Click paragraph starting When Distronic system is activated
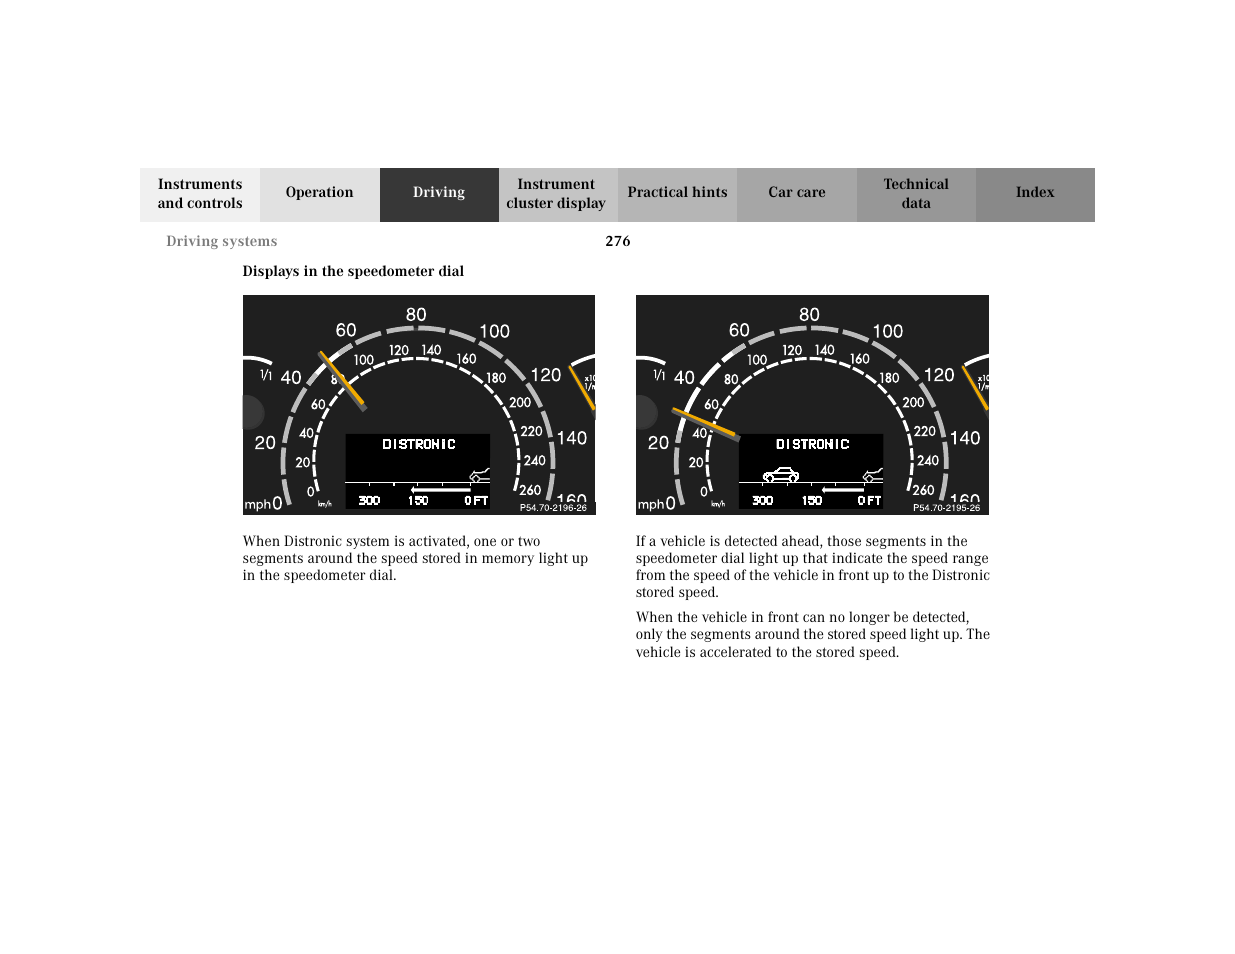This screenshot has height=954, width=1235. pyautogui.click(x=415, y=558)
